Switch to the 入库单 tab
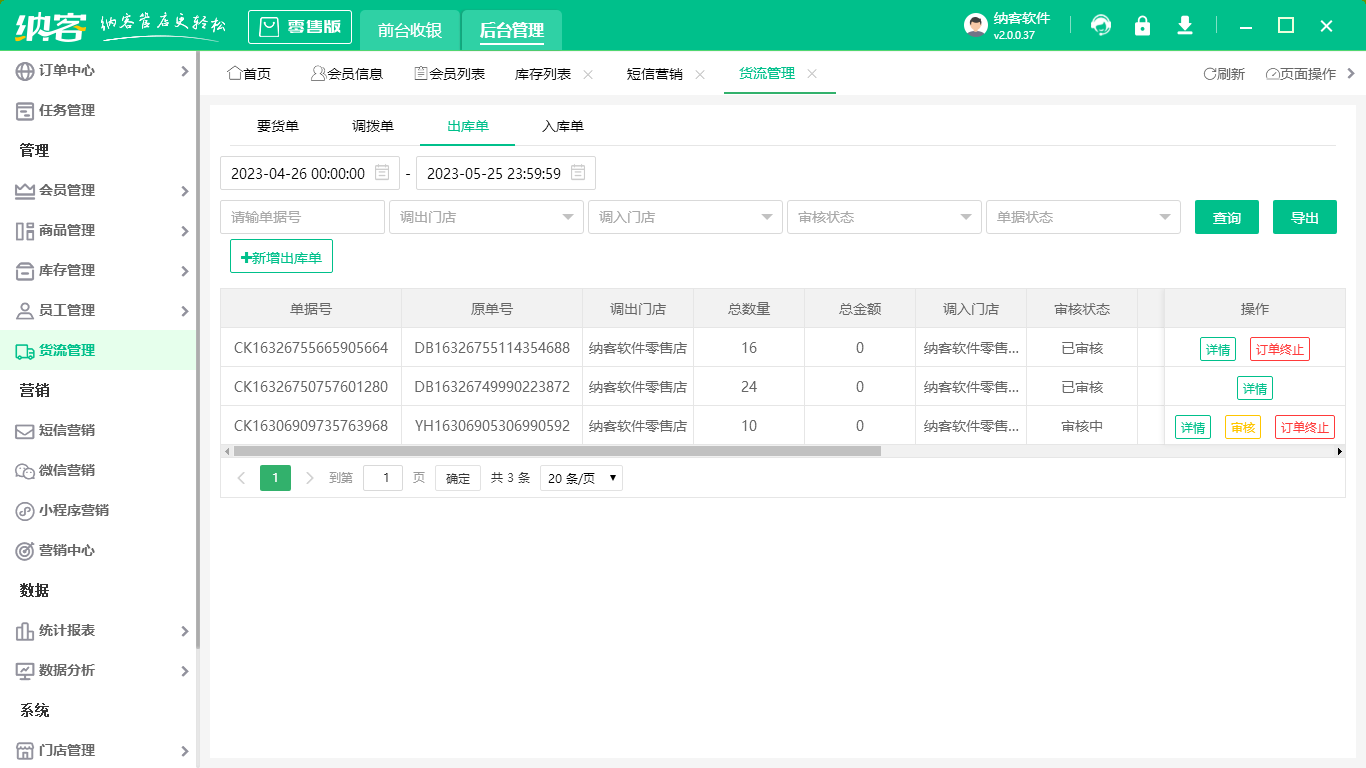 [x=561, y=127]
